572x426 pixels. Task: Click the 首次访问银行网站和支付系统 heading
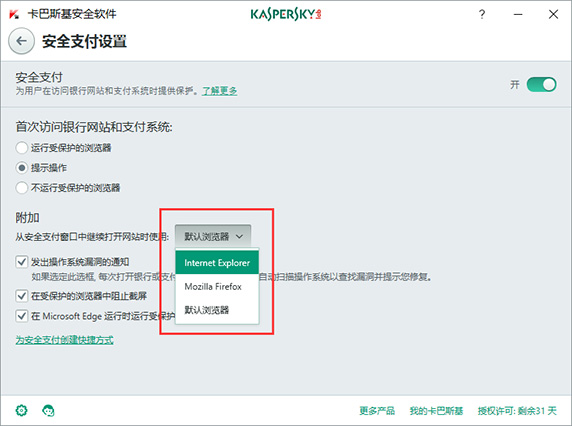coord(94,127)
